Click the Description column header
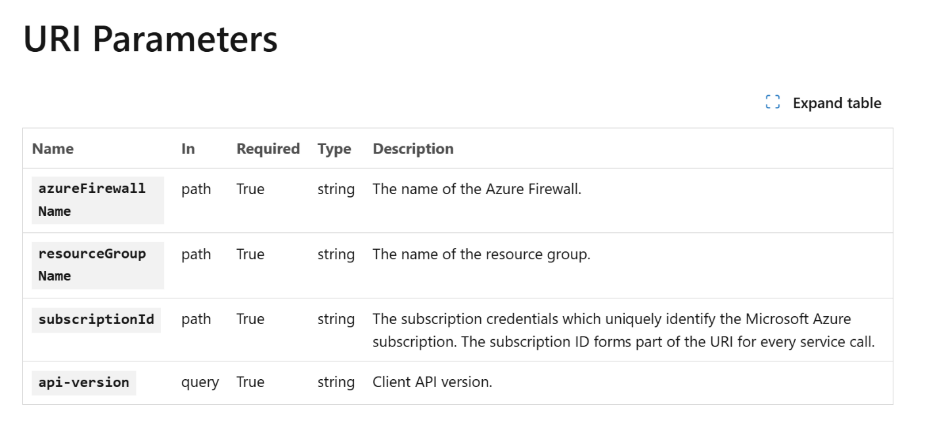The width and height of the screenshot is (940, 431). pyautogui.click(x=413, y=149)
